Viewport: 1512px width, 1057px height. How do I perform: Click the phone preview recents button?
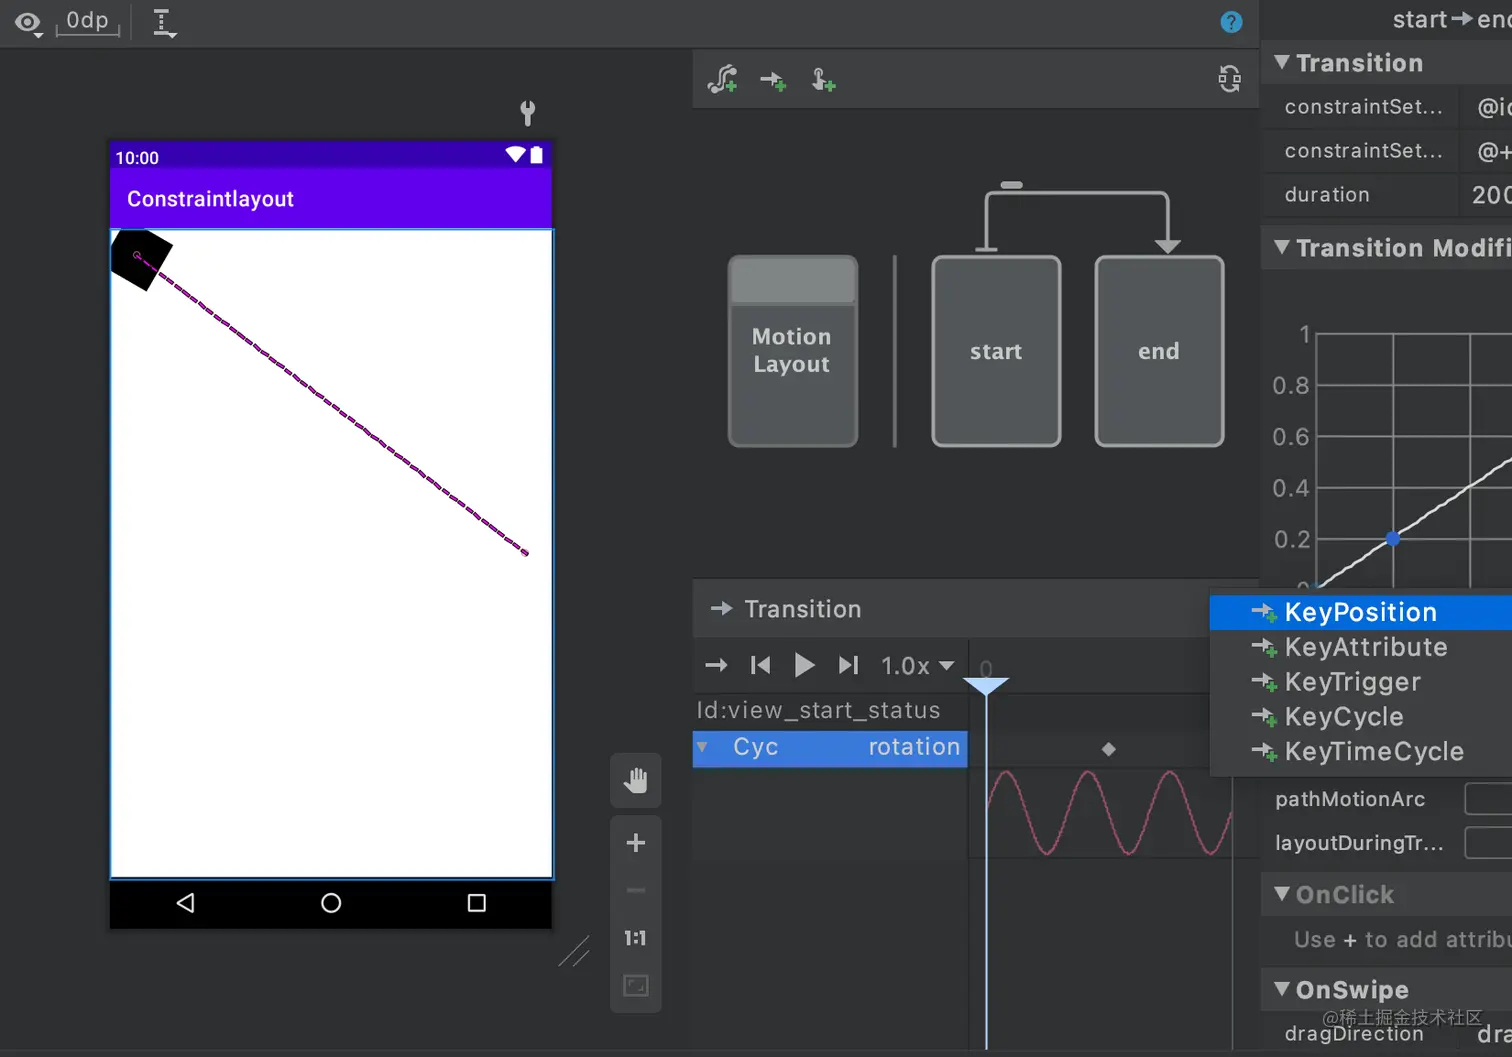pyautogui.click(x=477, y=903)
